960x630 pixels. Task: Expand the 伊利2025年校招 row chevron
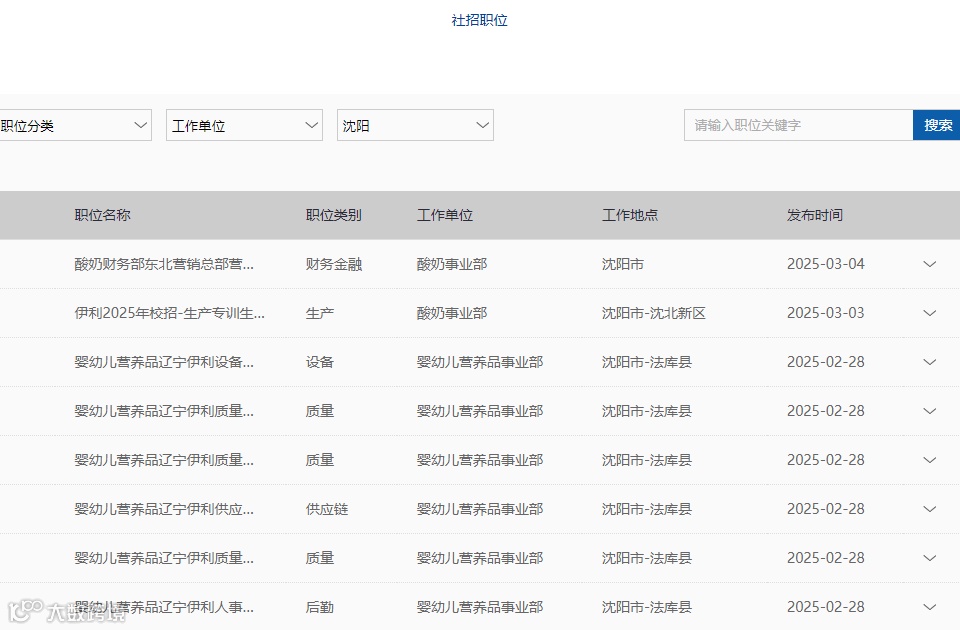click(x=929, y=313)
